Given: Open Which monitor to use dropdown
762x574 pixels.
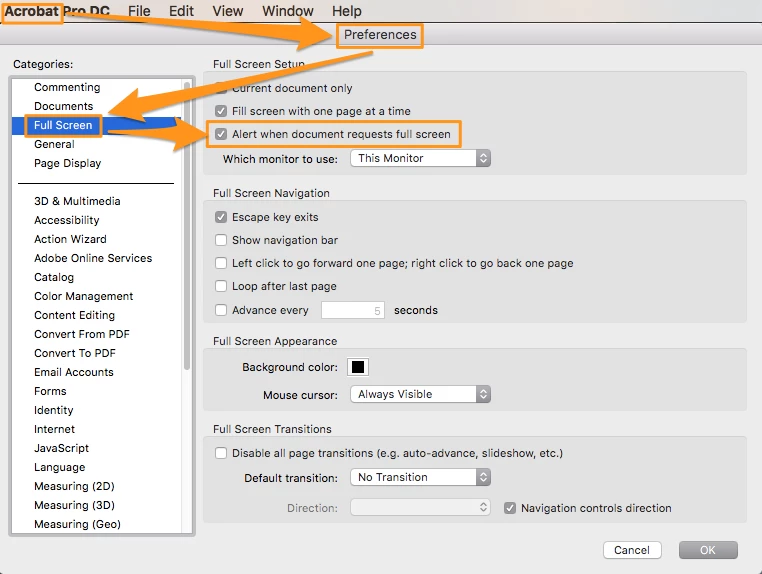Looking at the screenshot, I should click(420, 158).
